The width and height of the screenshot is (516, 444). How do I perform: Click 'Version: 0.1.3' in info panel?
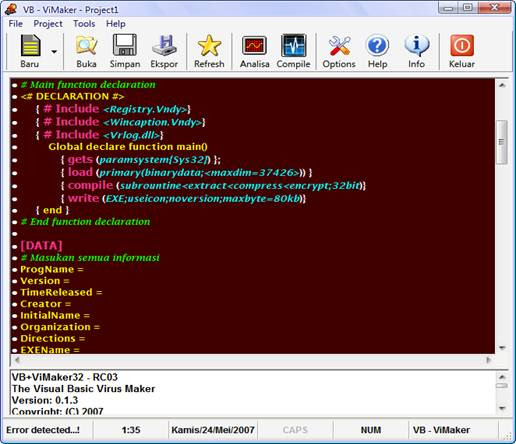pyautogui.click(x=45, y=400)
